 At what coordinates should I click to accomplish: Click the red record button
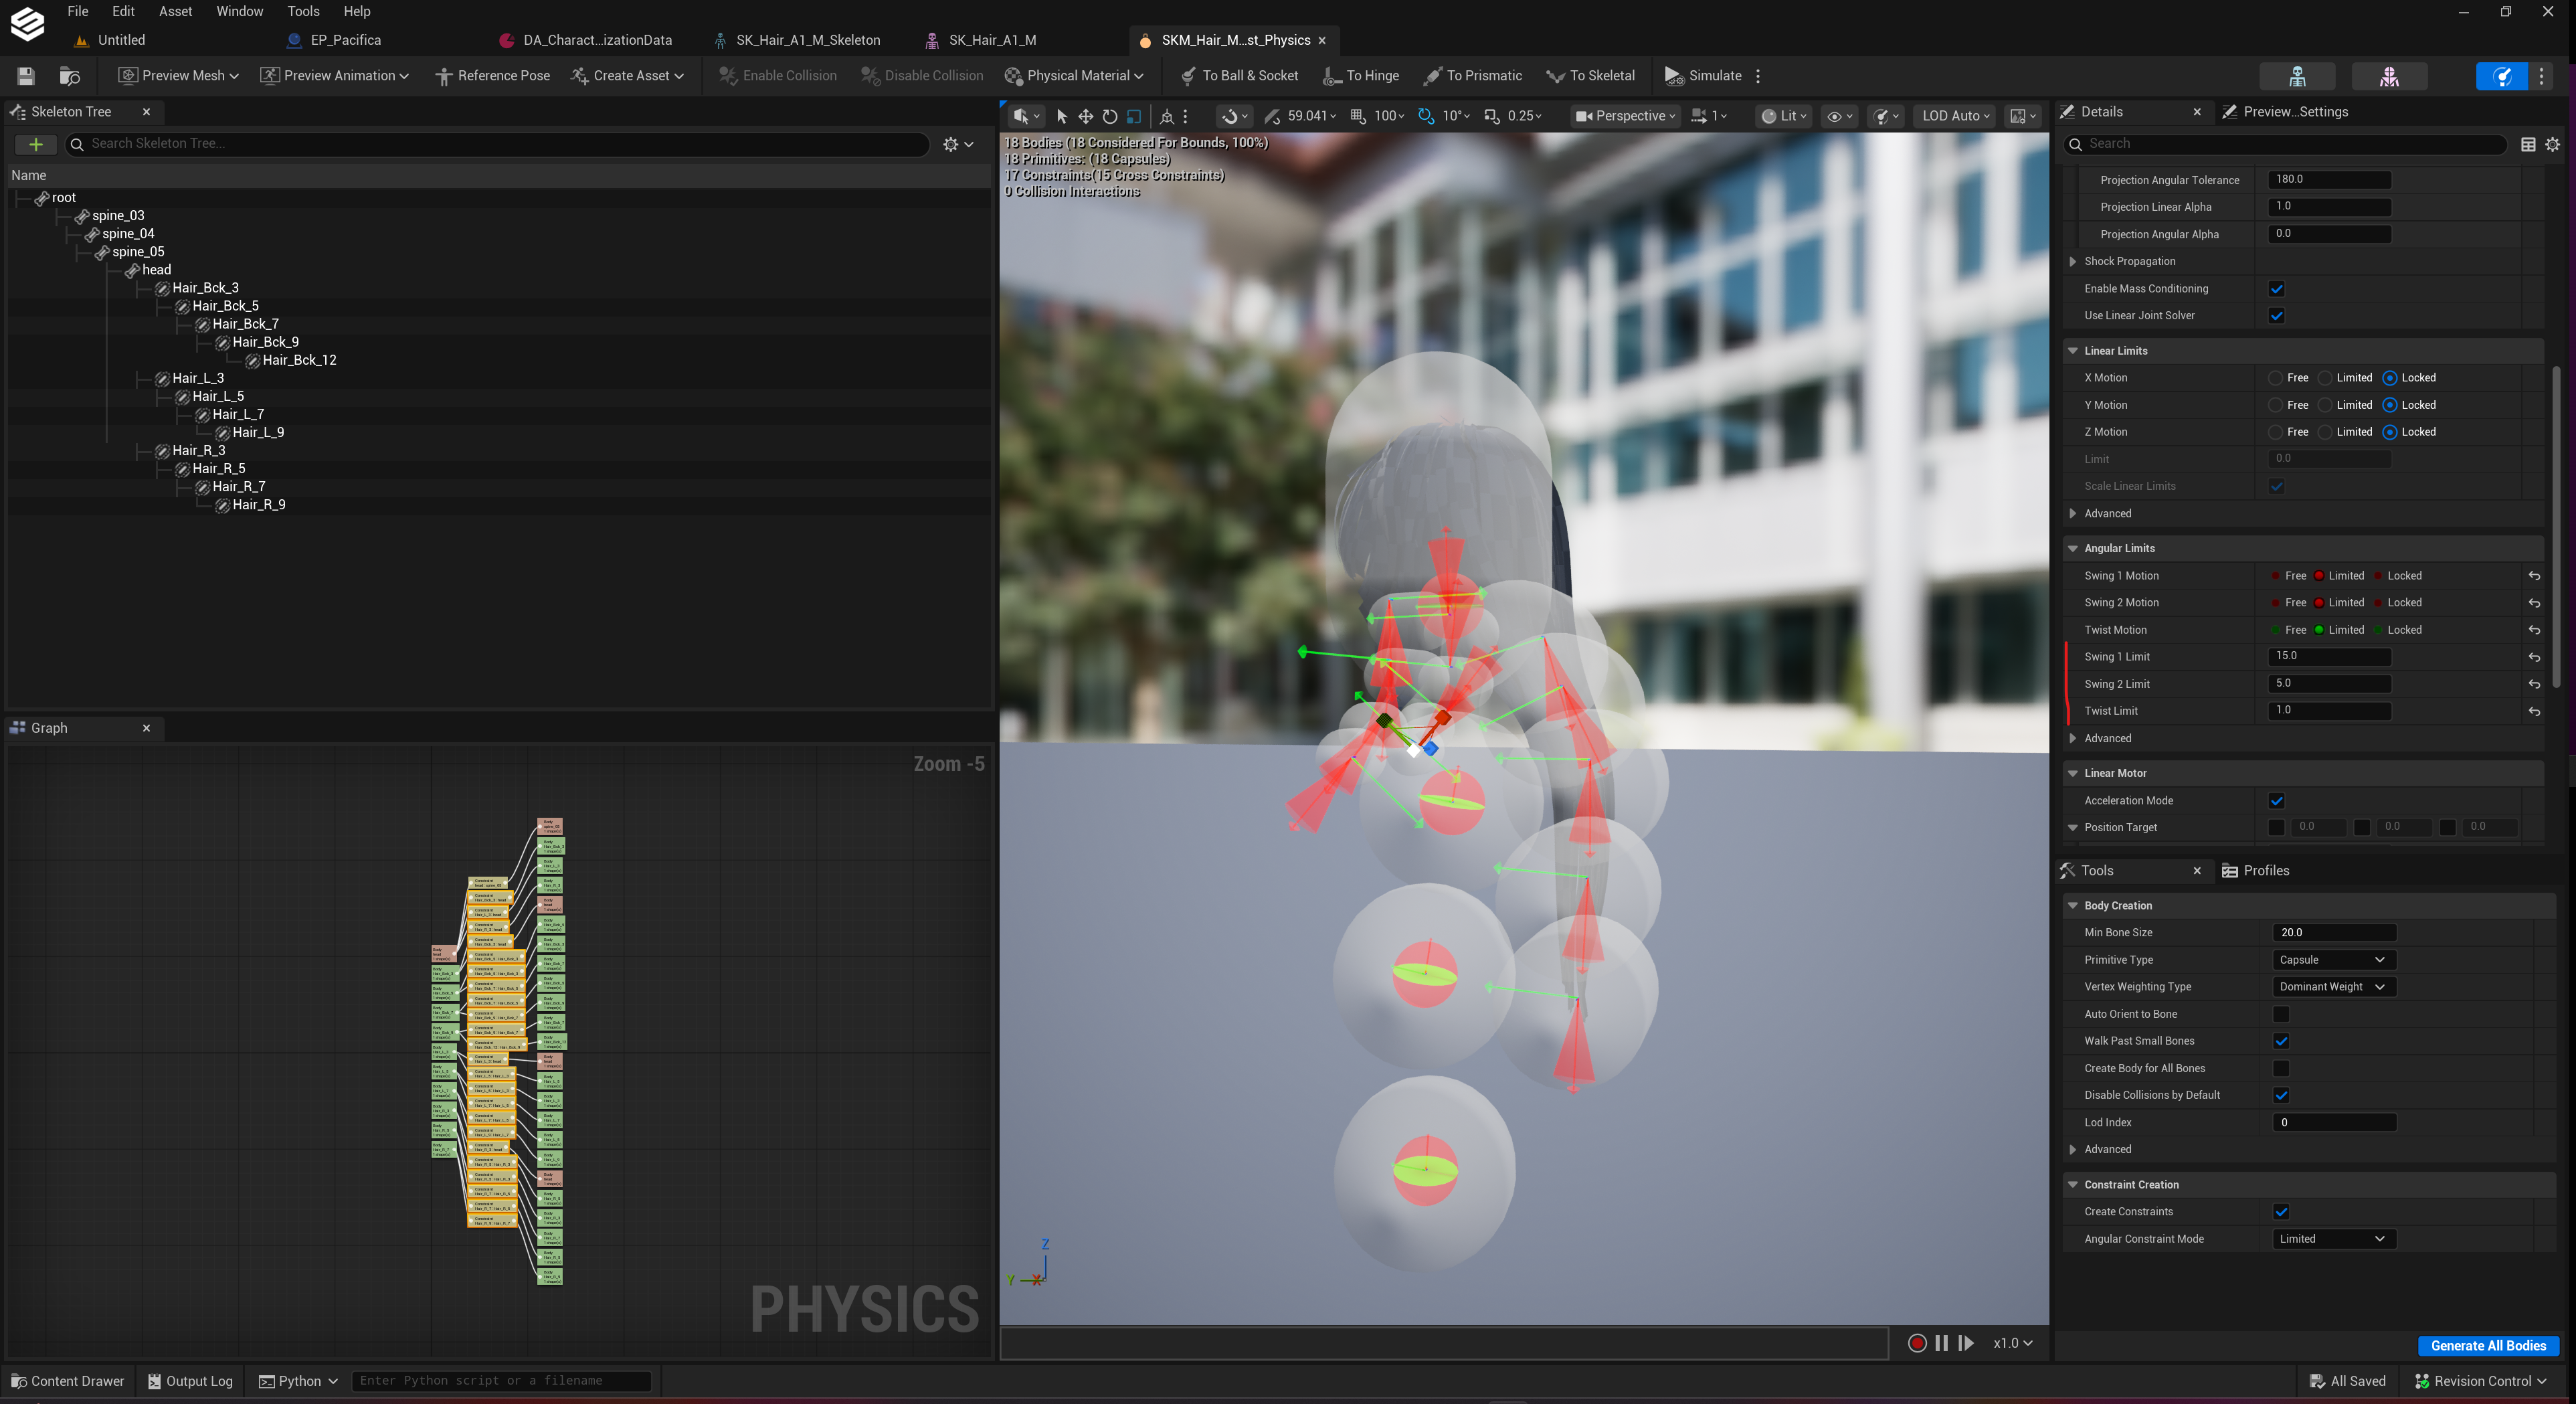(x=1917, y=1343)
